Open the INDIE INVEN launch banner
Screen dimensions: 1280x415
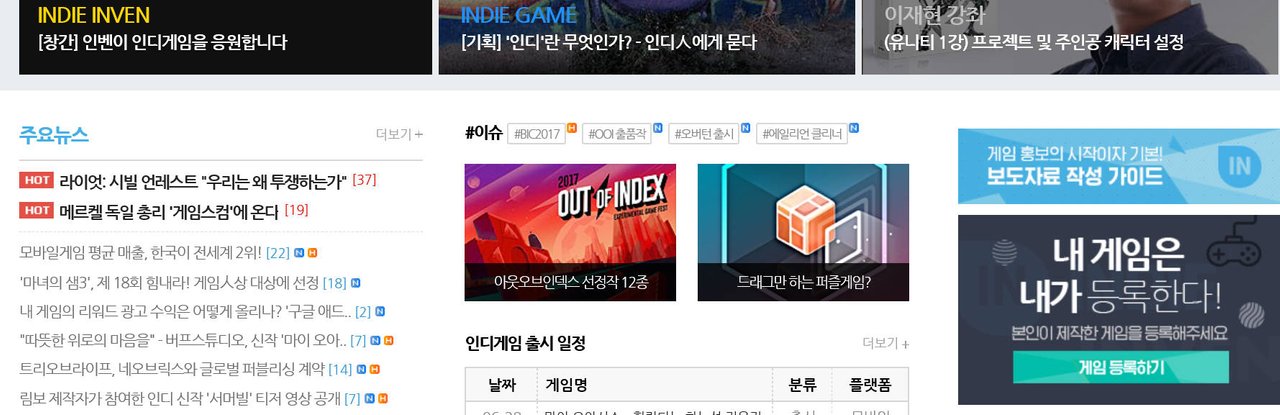click(x=225, y=37)
